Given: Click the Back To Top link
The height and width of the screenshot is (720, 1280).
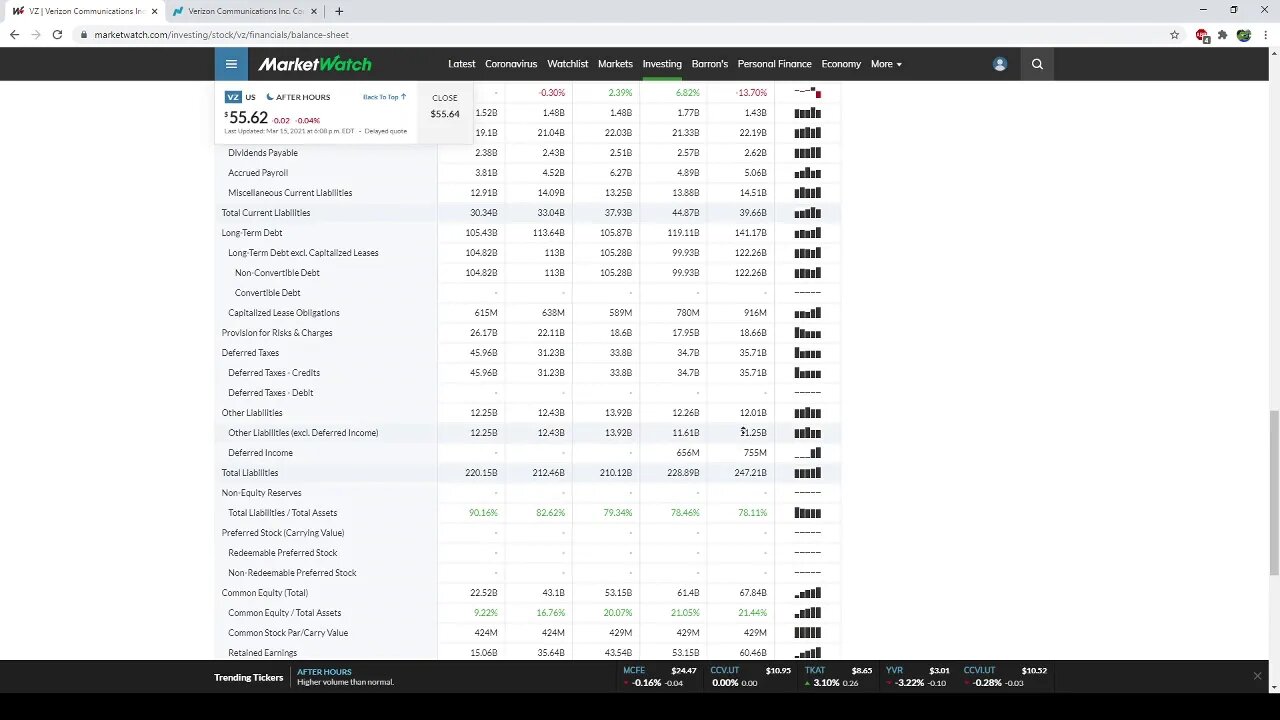Looking at the screenshot, I should tap(384, 97).
